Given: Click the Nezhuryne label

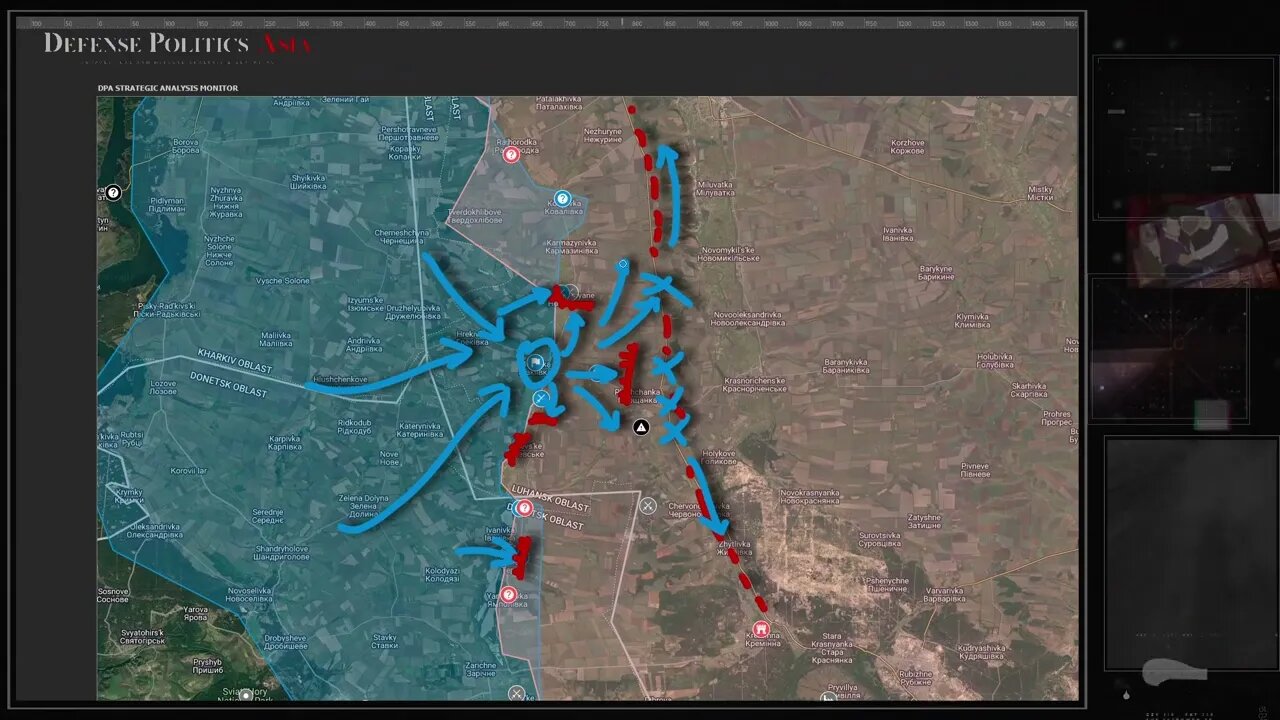Looking at the screenshot, I should 603,135.
